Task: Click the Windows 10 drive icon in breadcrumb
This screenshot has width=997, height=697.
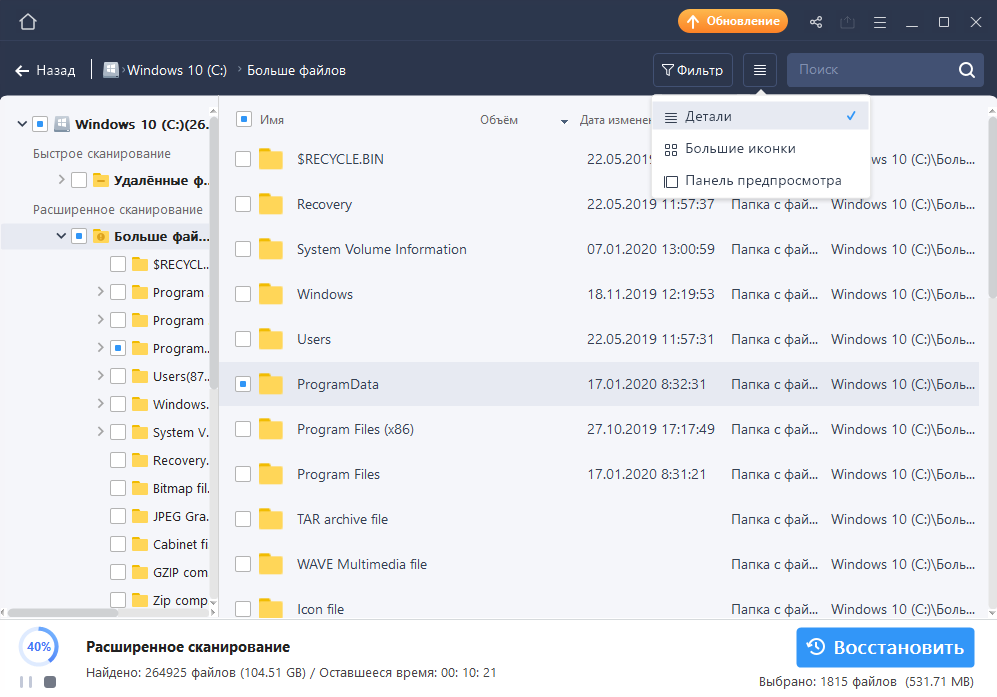Action: [x=111, y=70]
